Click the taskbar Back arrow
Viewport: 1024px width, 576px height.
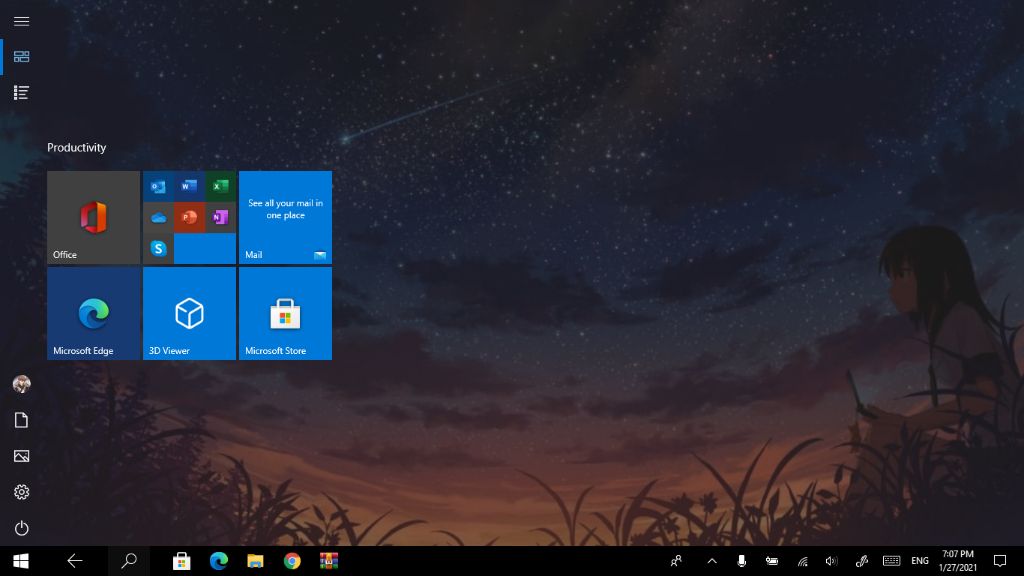click(x=75, y=561)
